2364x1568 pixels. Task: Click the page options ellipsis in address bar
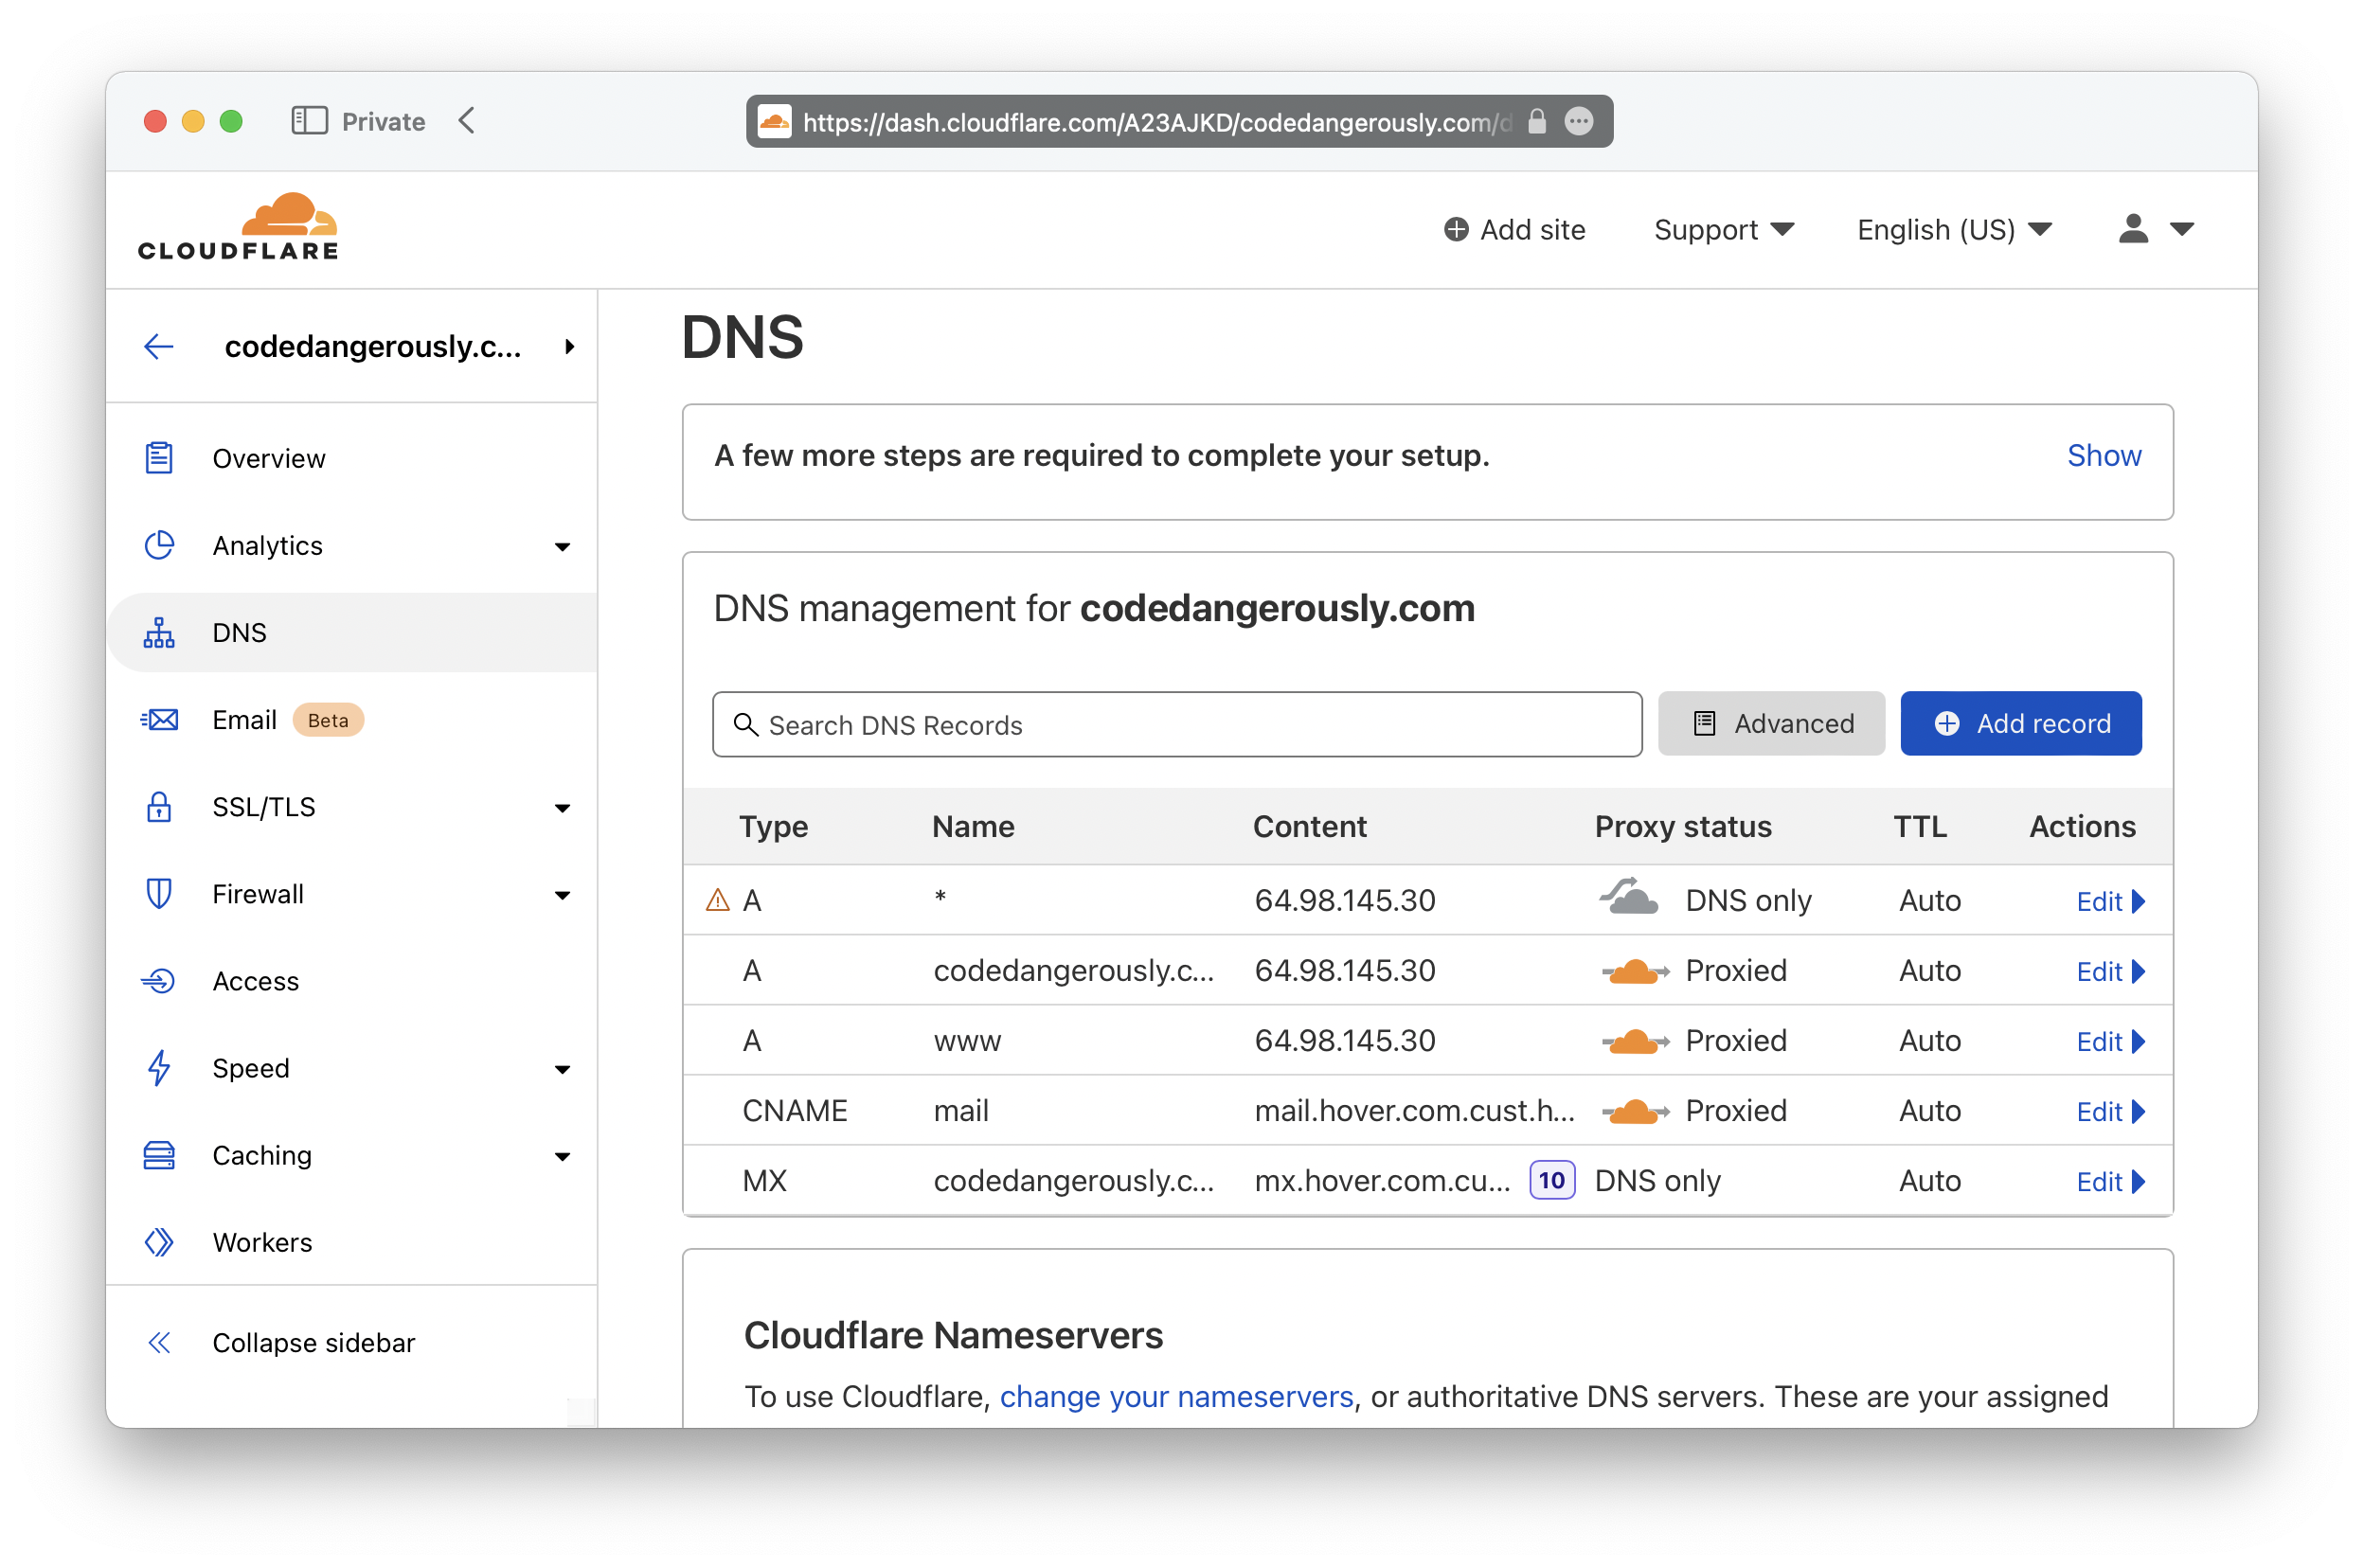[1578, 122]
